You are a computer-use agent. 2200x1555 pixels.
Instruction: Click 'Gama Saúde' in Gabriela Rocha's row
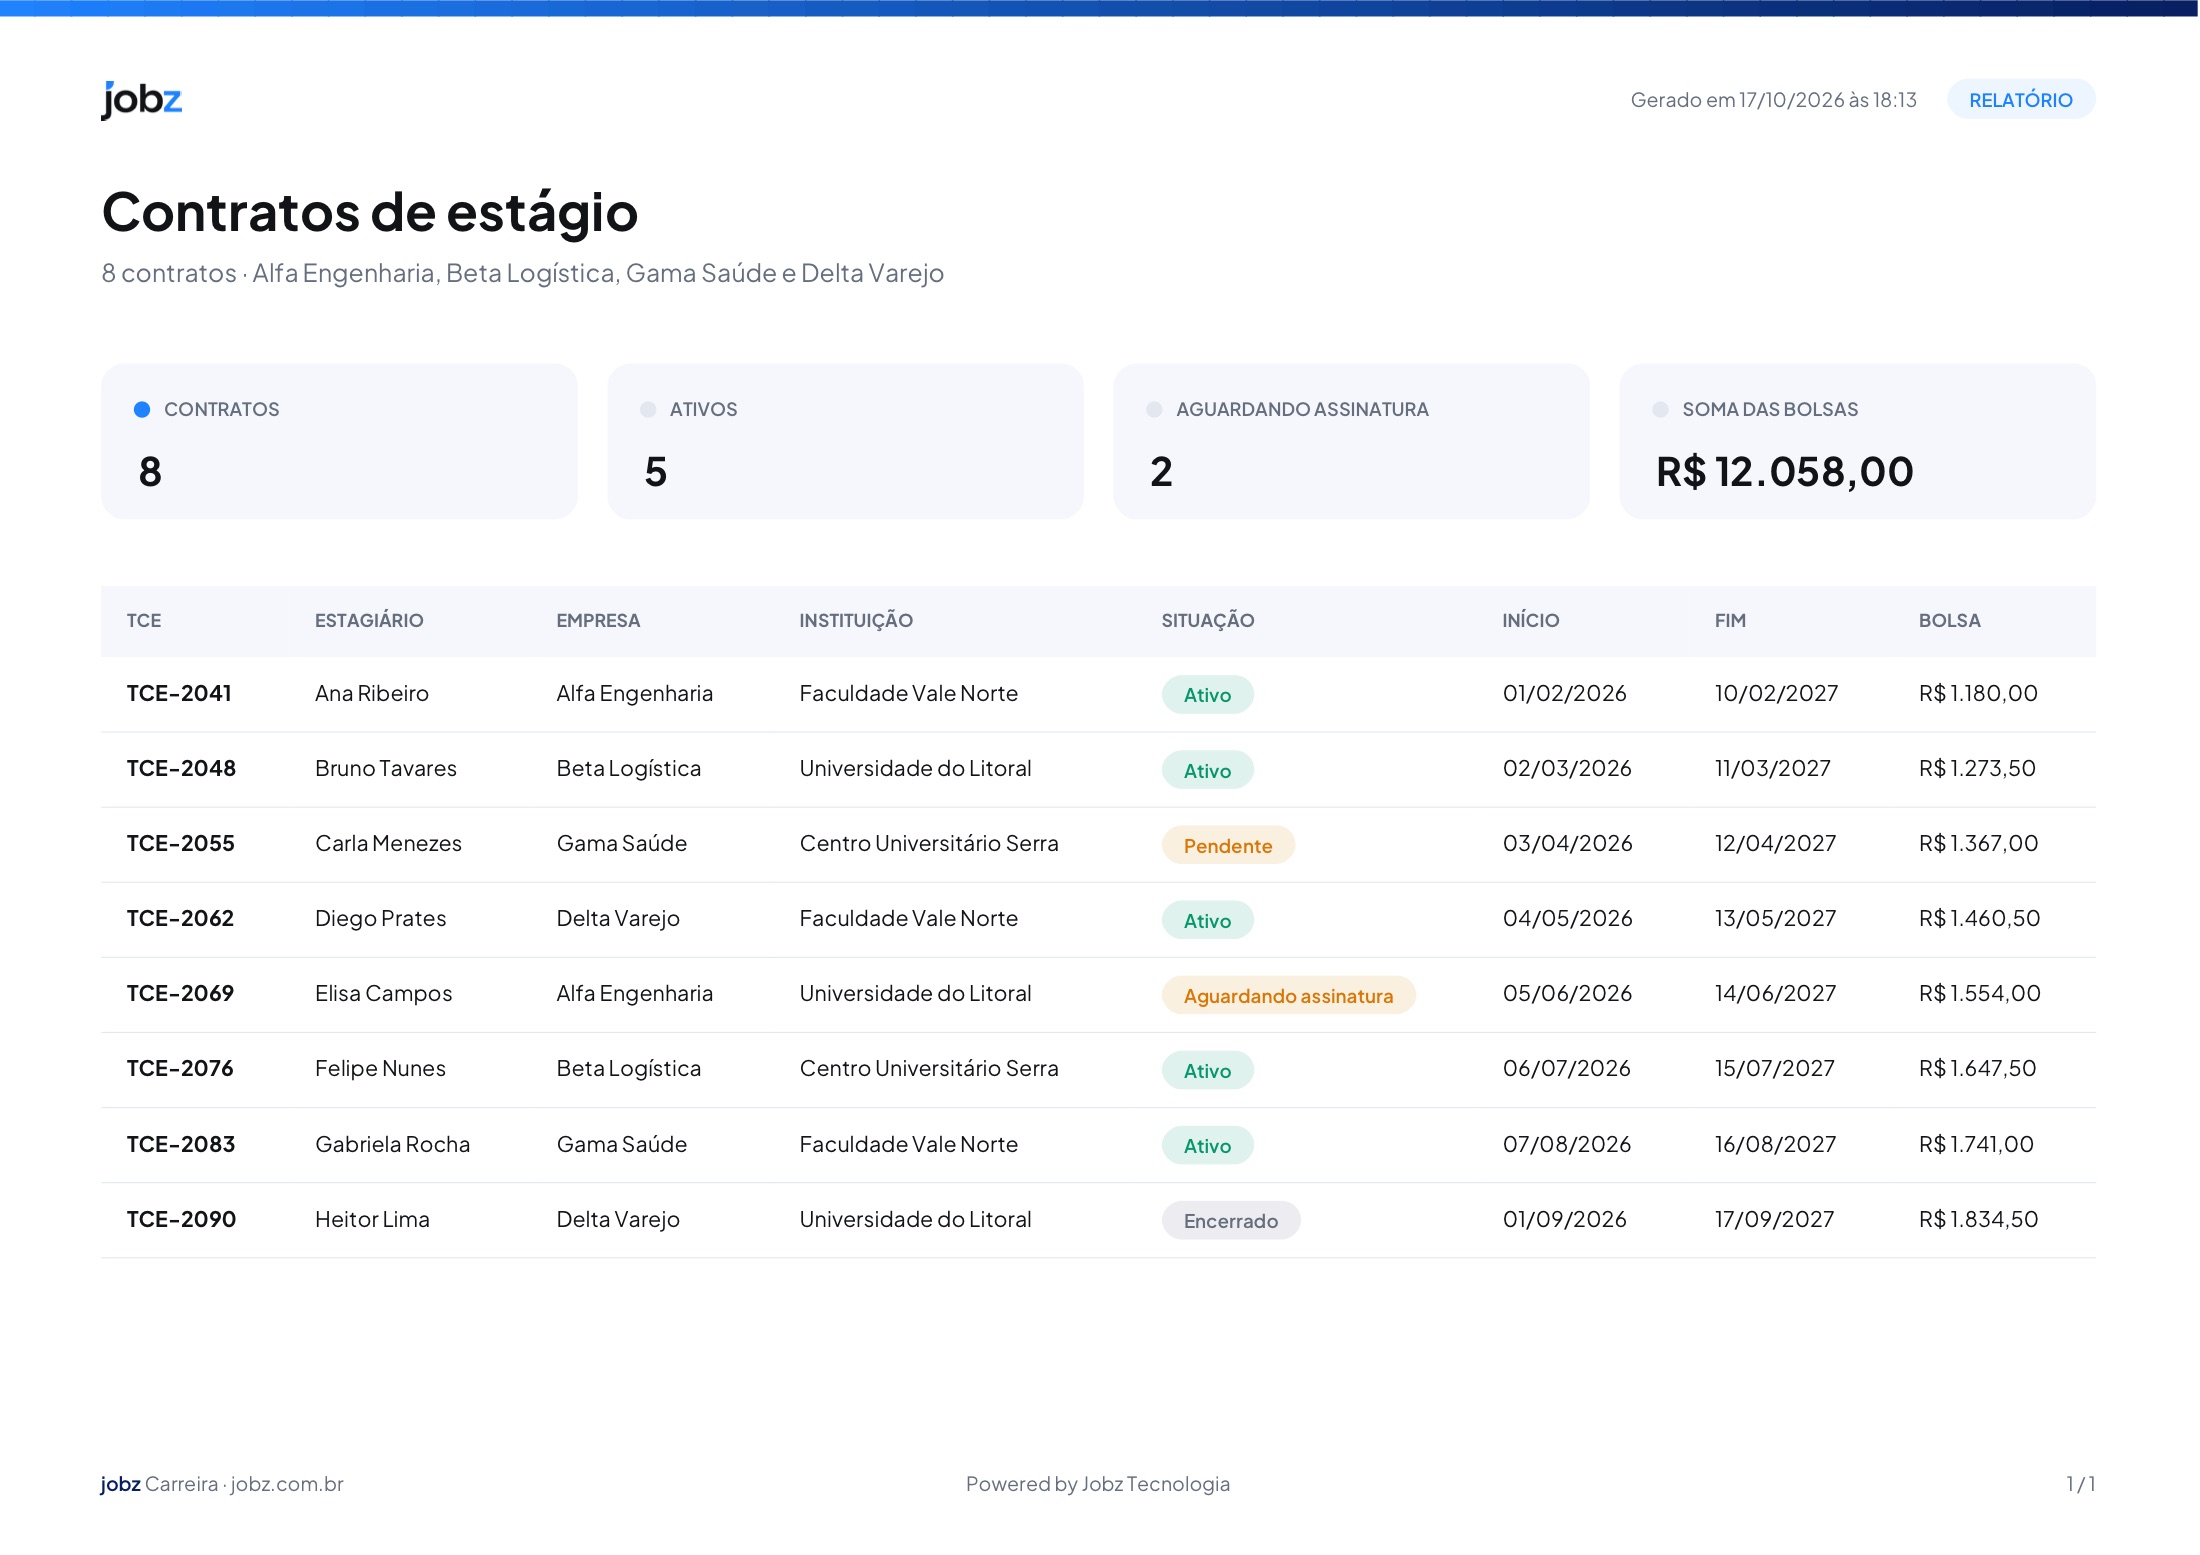622,1144
